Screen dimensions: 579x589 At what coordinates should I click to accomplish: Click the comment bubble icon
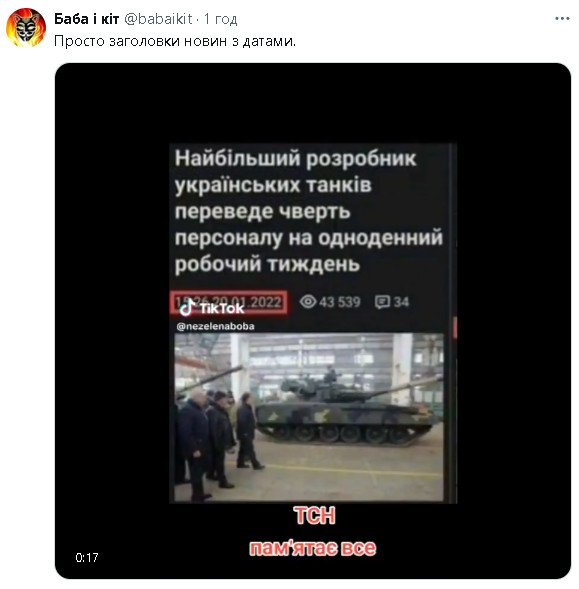[382, 302]
